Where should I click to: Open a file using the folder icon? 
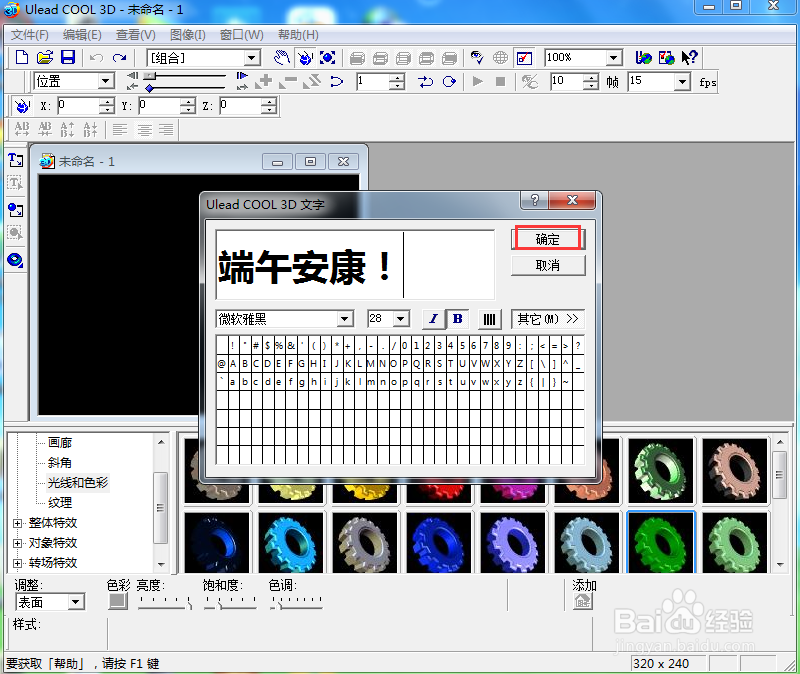click(x=45, y=57)
